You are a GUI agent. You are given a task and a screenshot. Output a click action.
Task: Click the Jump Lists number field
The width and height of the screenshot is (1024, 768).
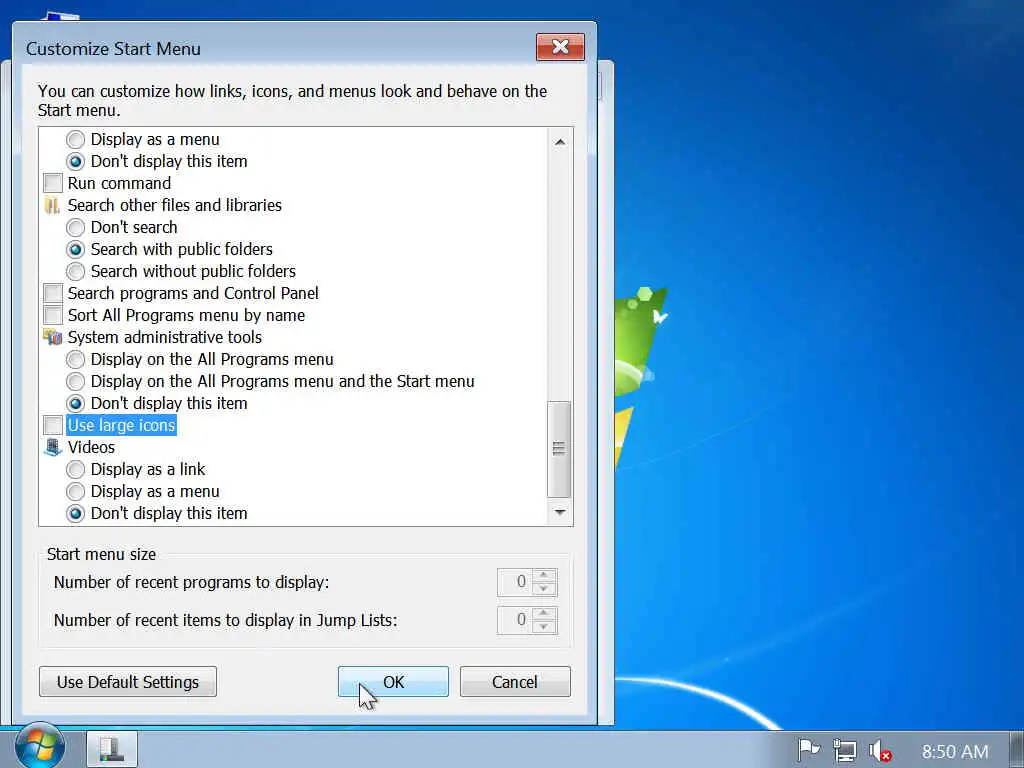pos(515,620)
